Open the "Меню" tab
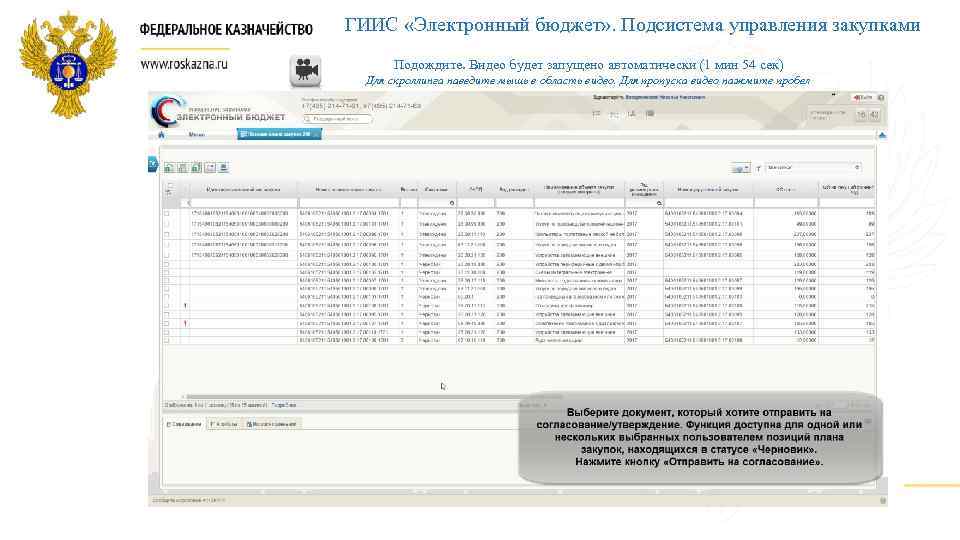The width and height of the screenshot is (960, 540). point(197,135)
